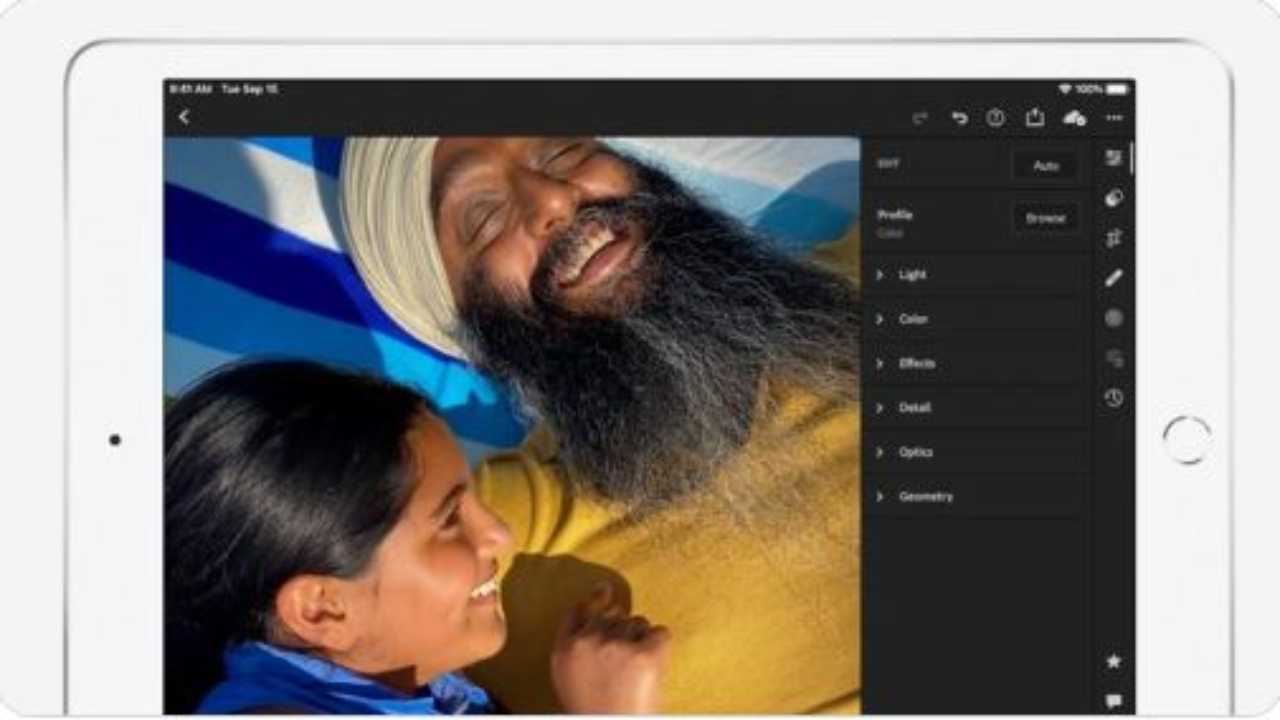Open the help question-mark icon
Image resolution: width=1280 pixels, height=720 pixels.
point(996,118)
